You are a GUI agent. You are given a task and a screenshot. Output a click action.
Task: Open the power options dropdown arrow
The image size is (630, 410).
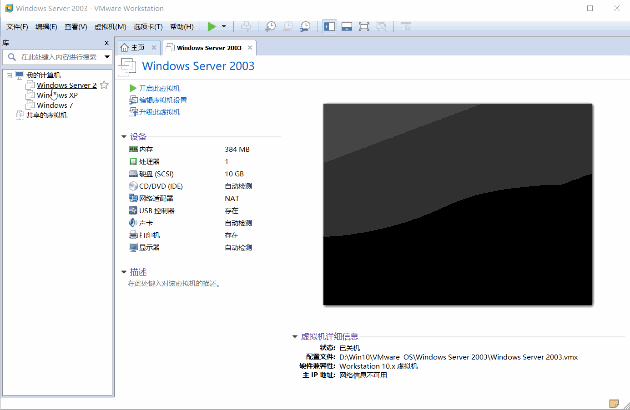(x=224, y=27)
